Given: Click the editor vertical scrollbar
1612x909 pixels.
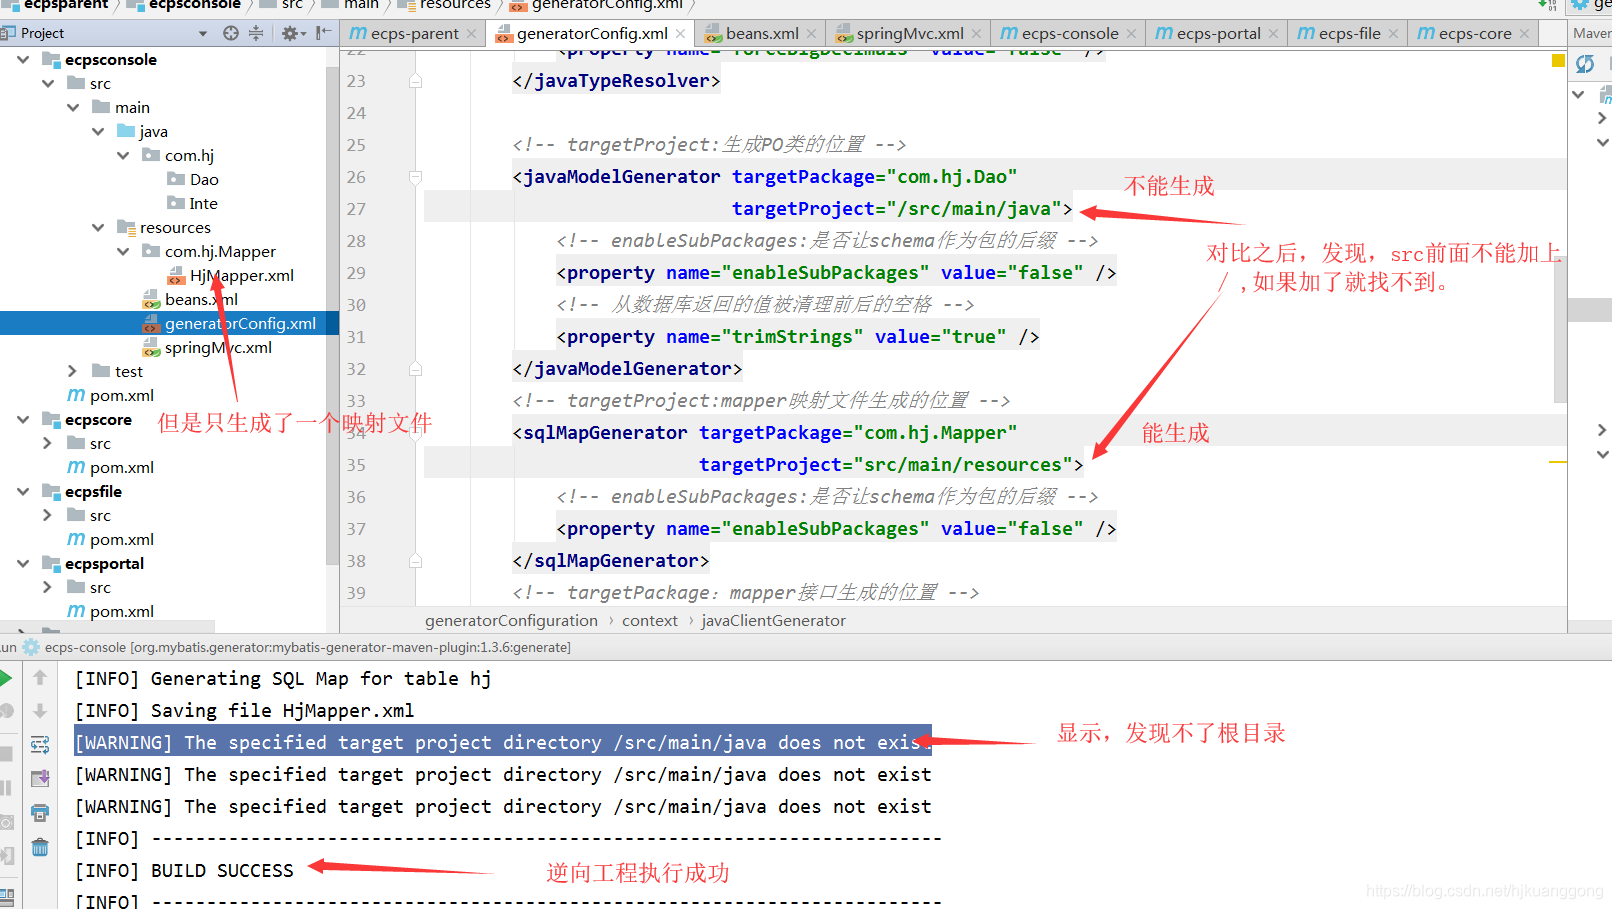Looking at the screenshot, I should [1560, 330].
